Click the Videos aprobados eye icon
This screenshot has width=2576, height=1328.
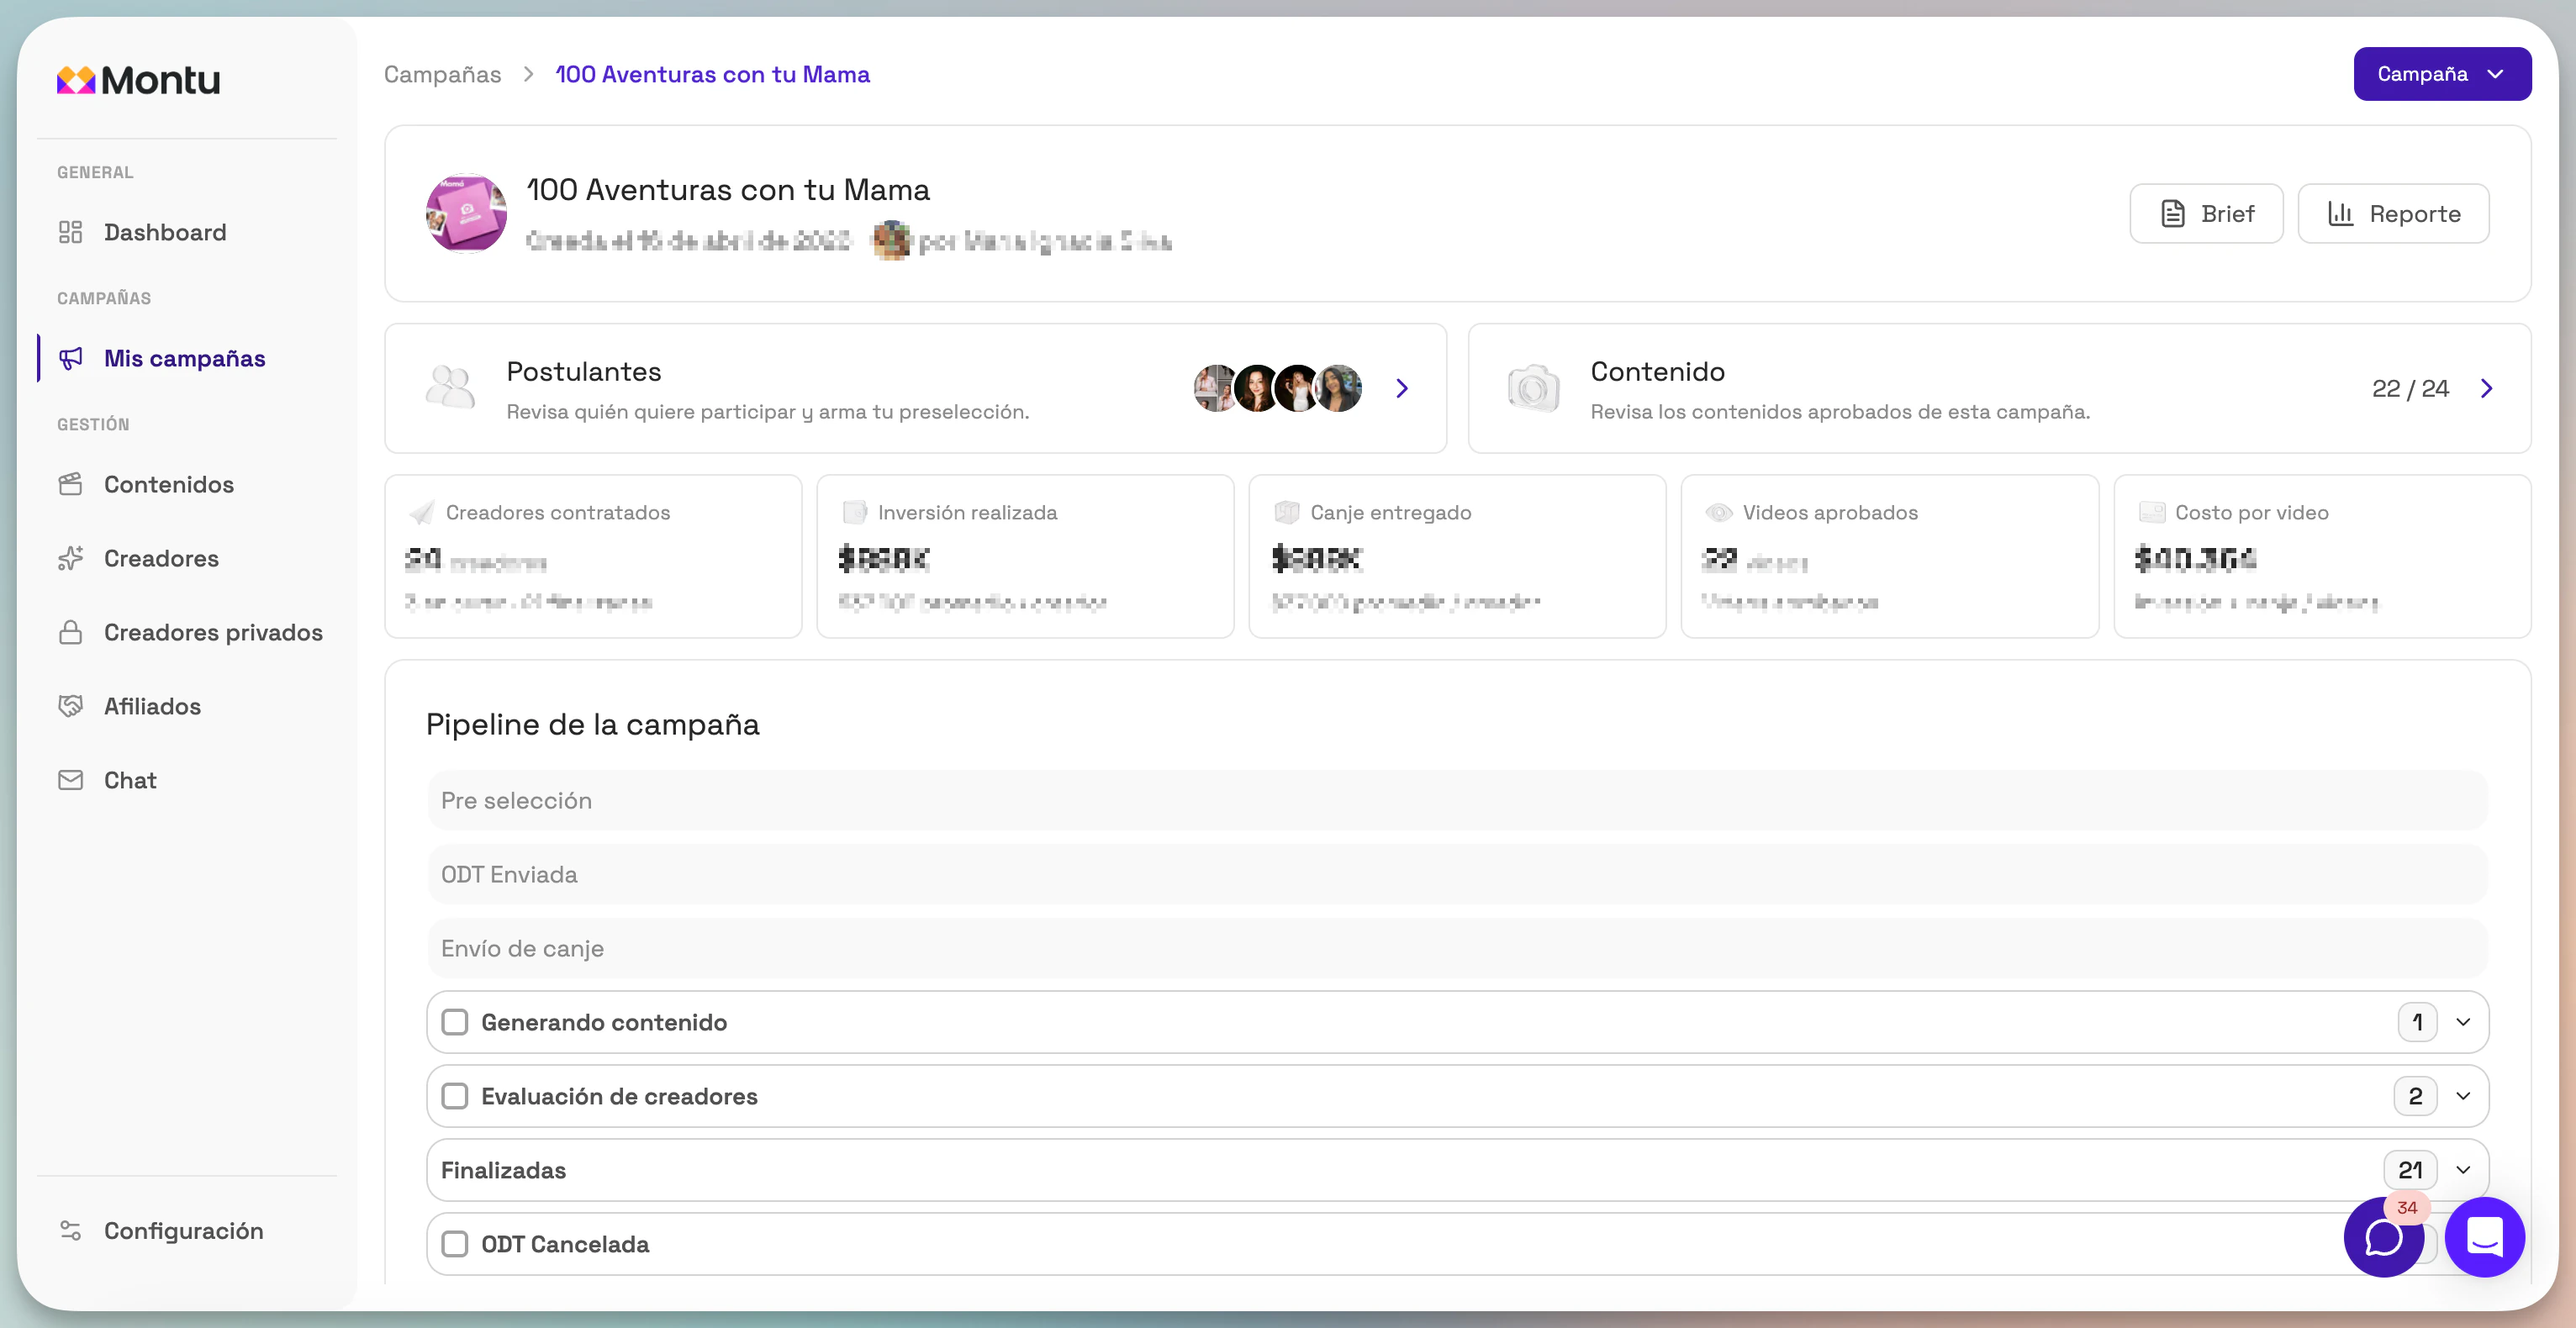(x=1719, y=513)
